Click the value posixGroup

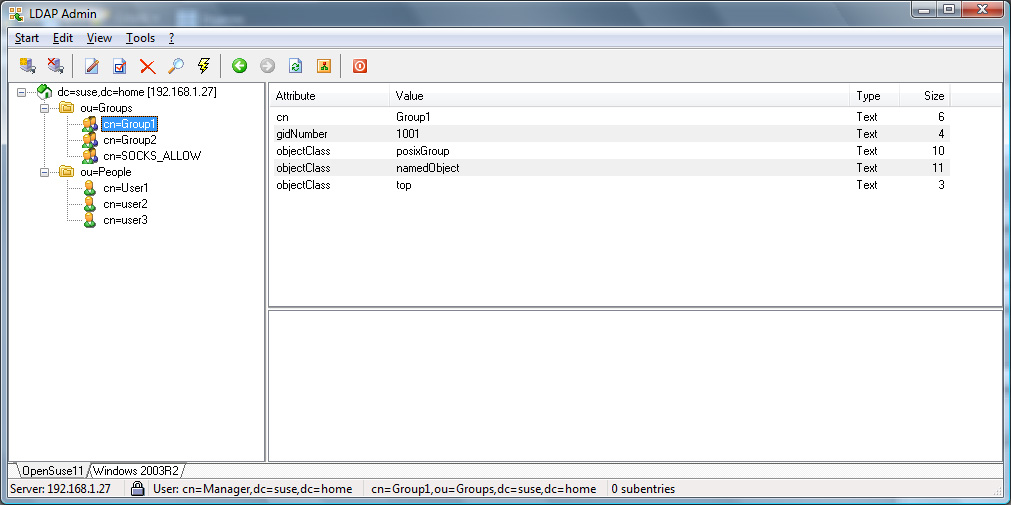pyautogui.click(x=422, y=151)
